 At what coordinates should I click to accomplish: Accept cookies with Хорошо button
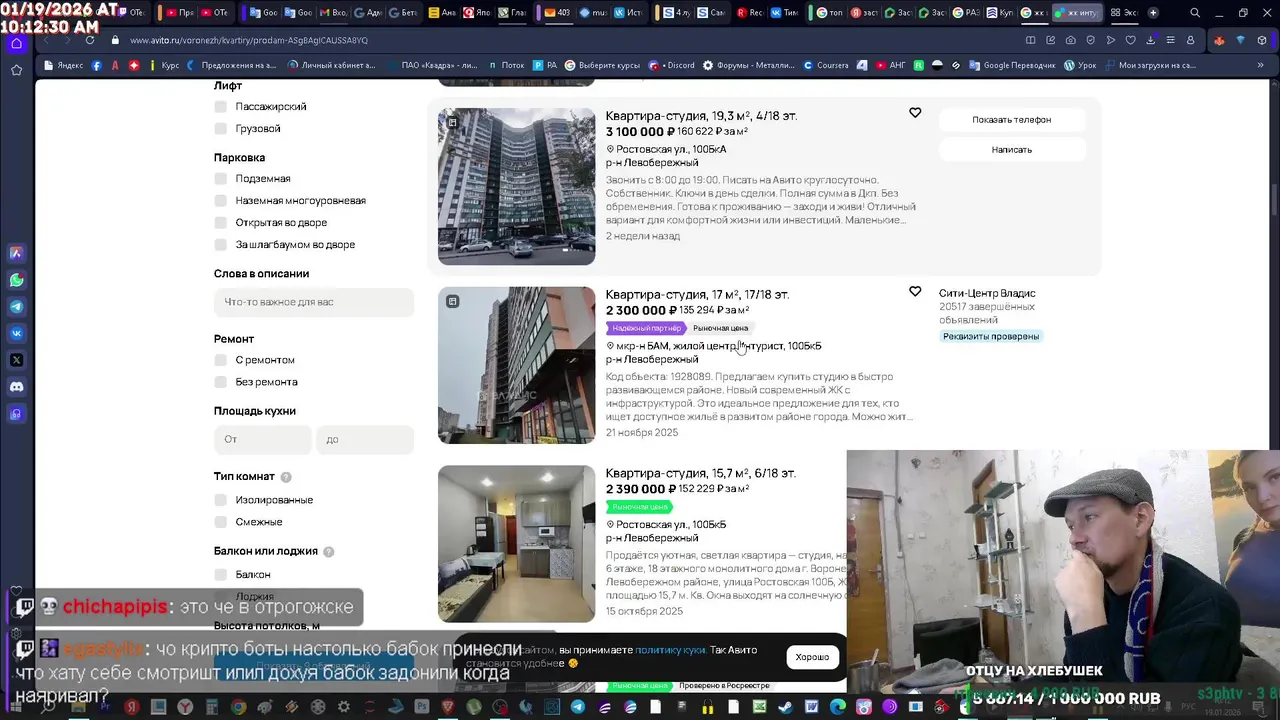[812, 657]
